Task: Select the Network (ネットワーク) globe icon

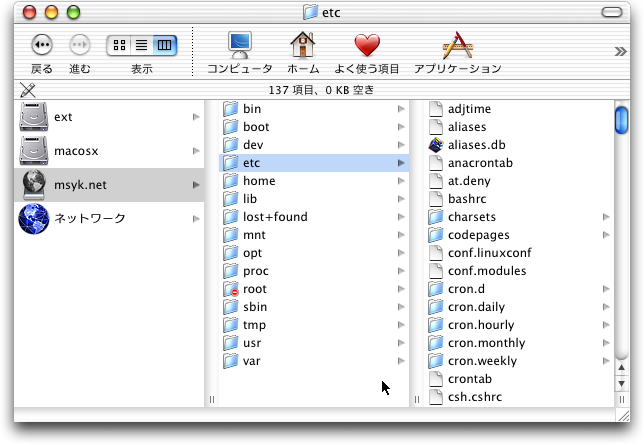Action: pos(34,218)
